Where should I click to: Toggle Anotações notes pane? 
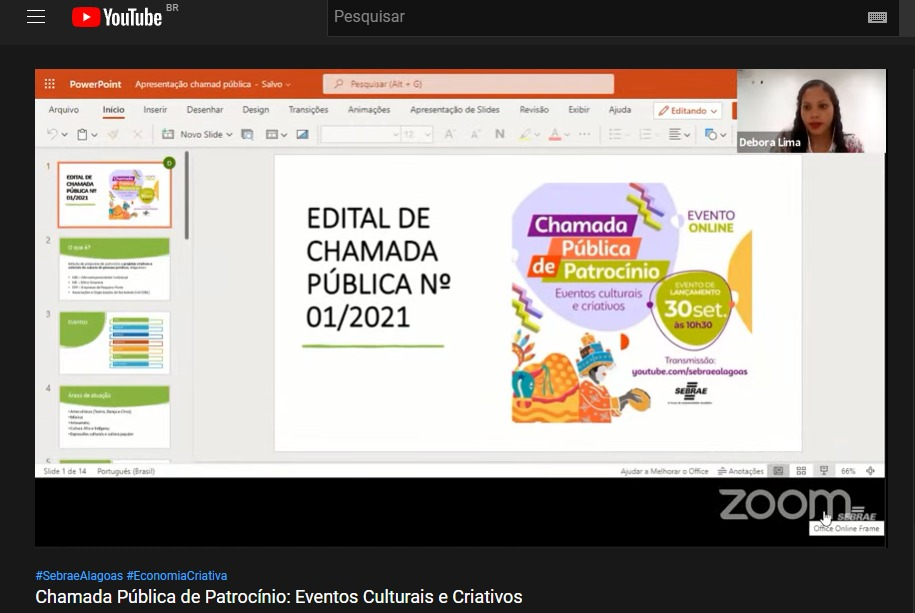click(741, 471)
